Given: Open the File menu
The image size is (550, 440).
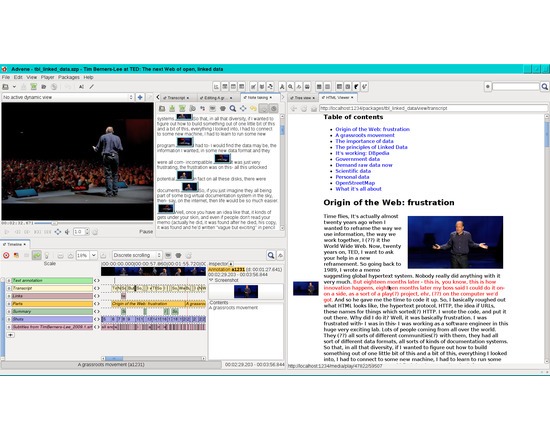Looking at the screenshot, I should pos(6,77).
